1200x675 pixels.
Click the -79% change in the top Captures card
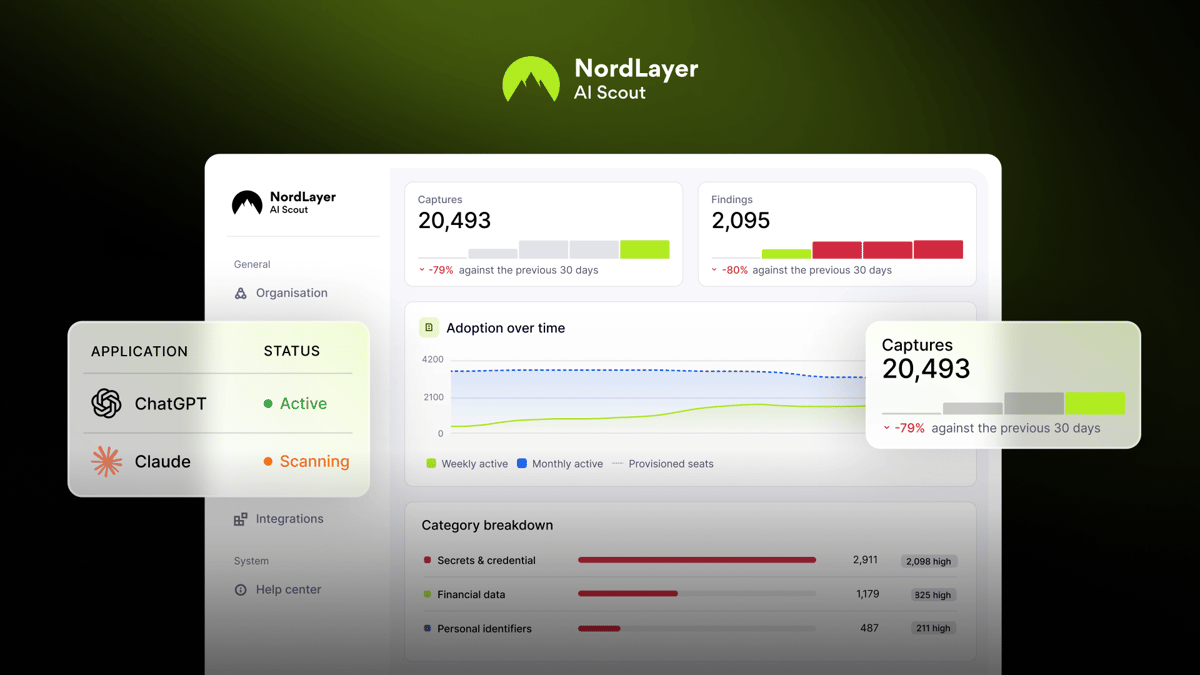tap(441, 270)
